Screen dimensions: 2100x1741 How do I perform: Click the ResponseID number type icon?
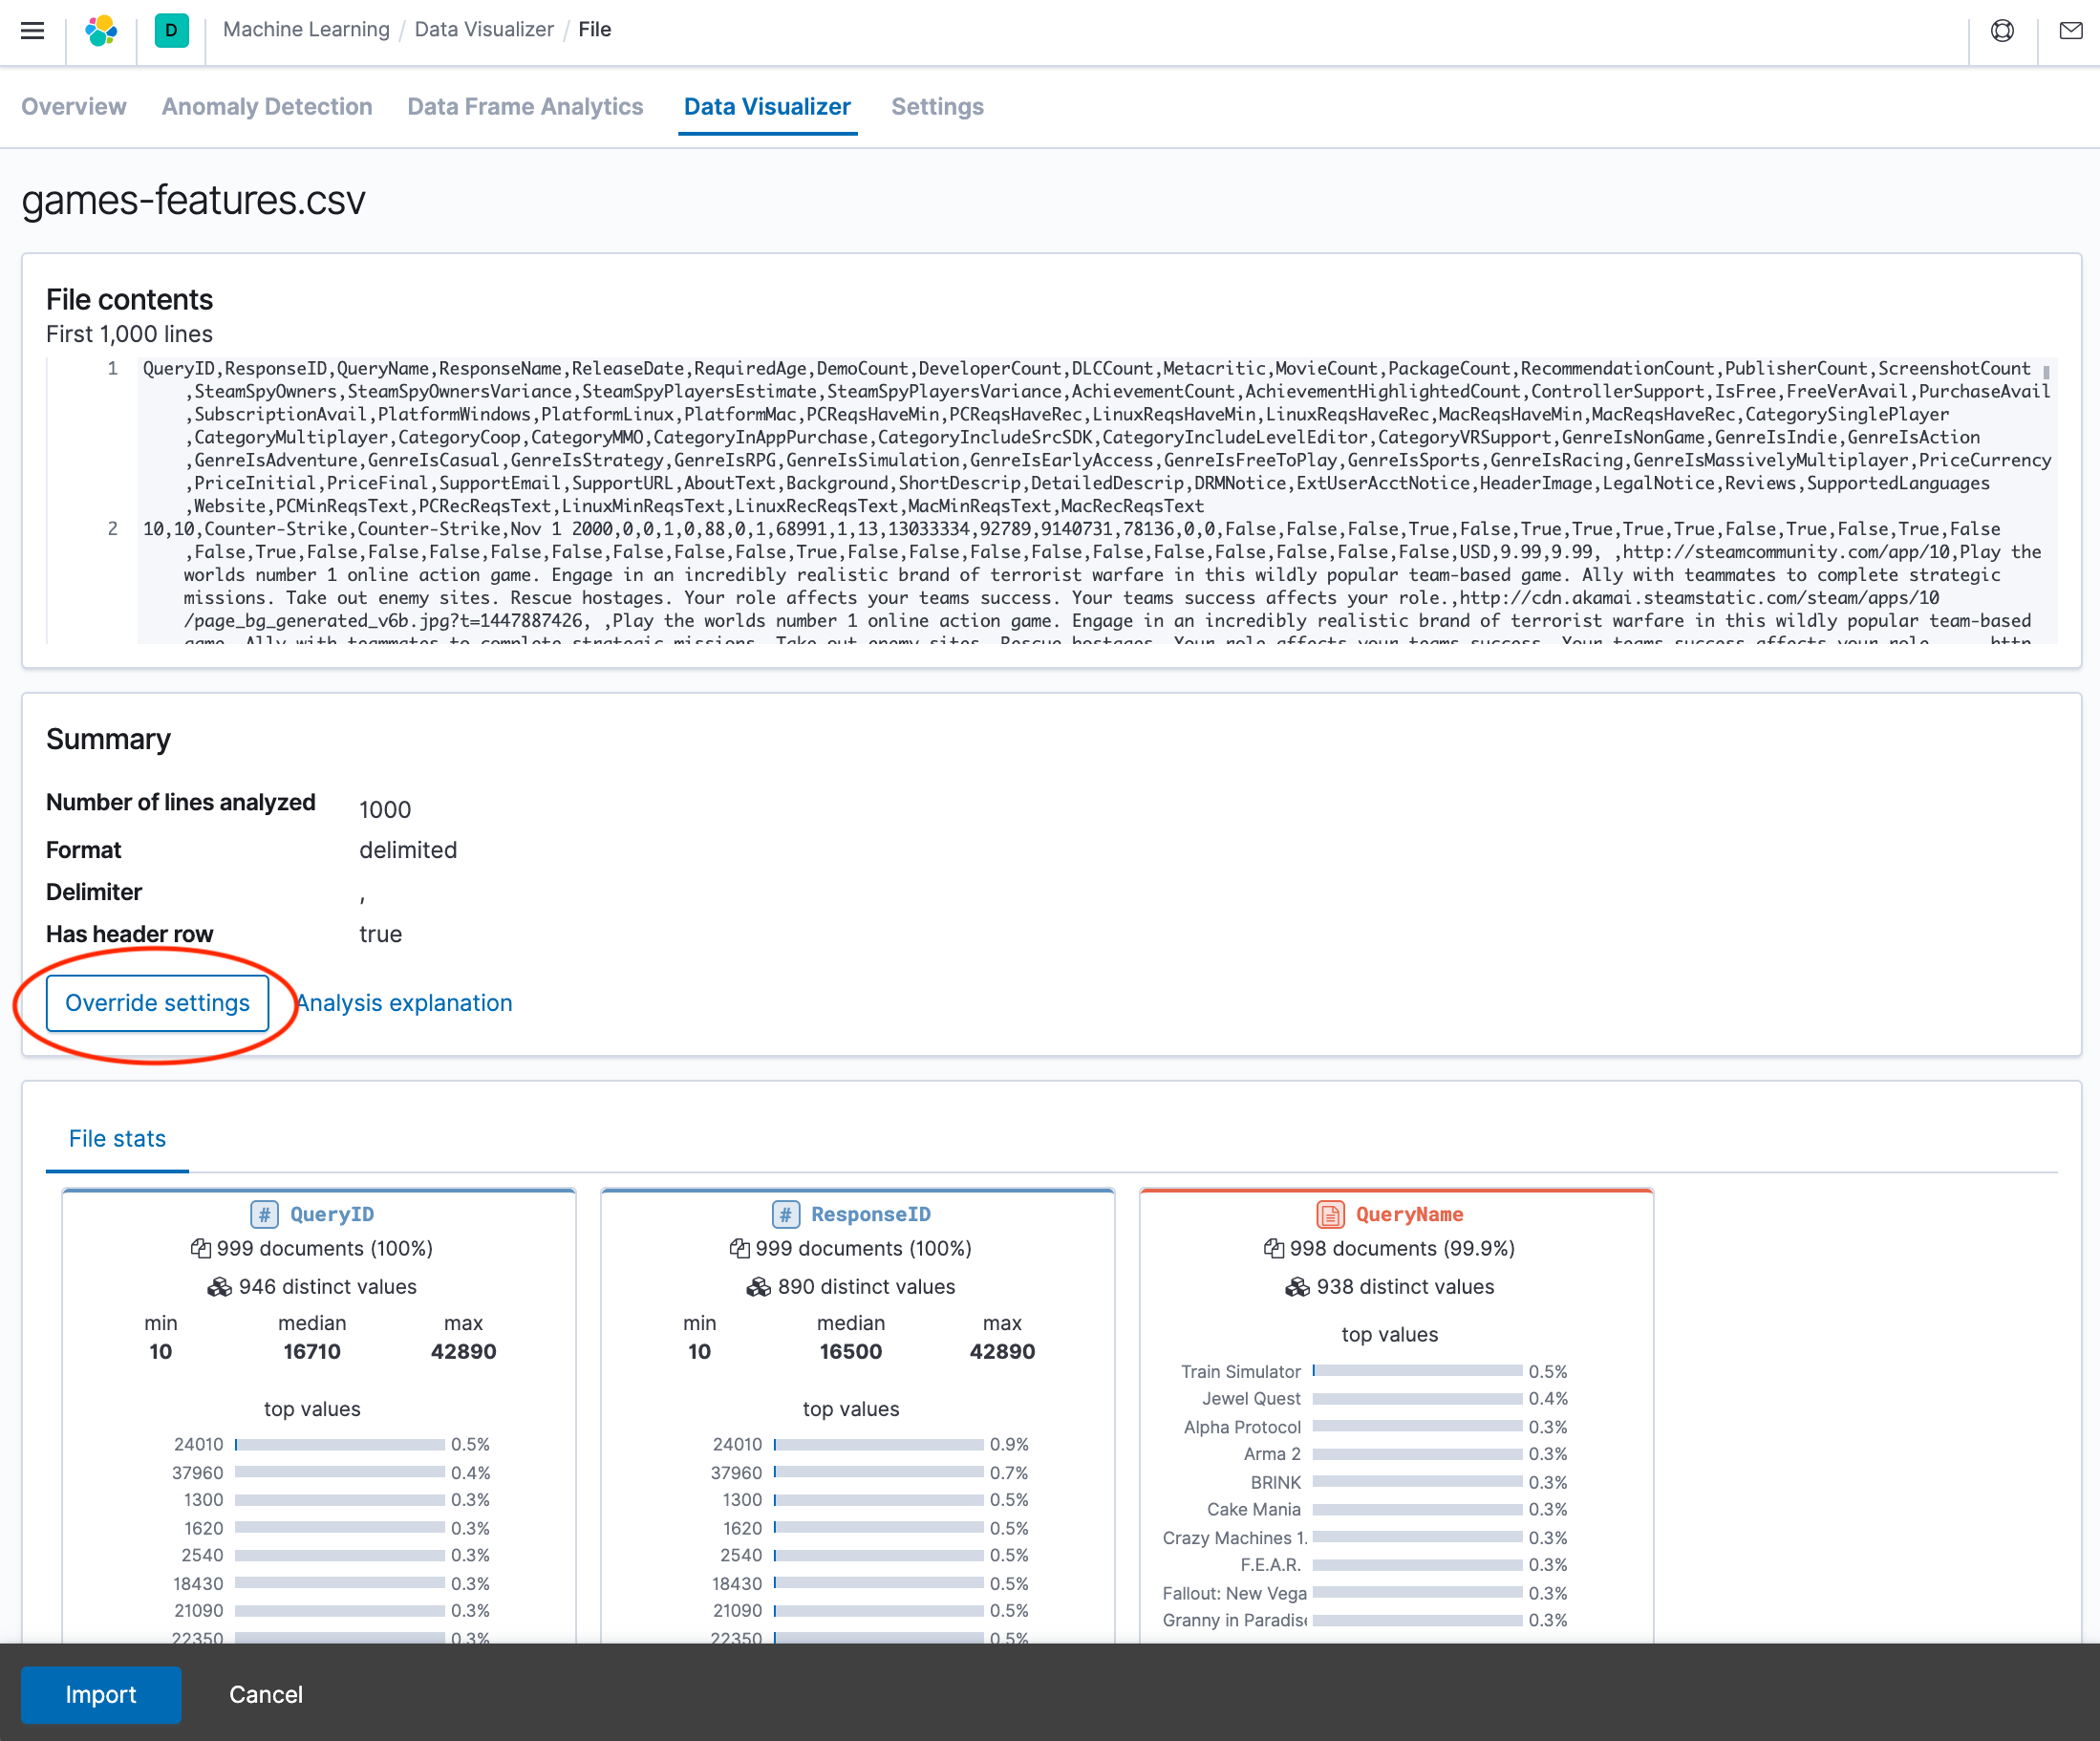tap(785, 1214)
